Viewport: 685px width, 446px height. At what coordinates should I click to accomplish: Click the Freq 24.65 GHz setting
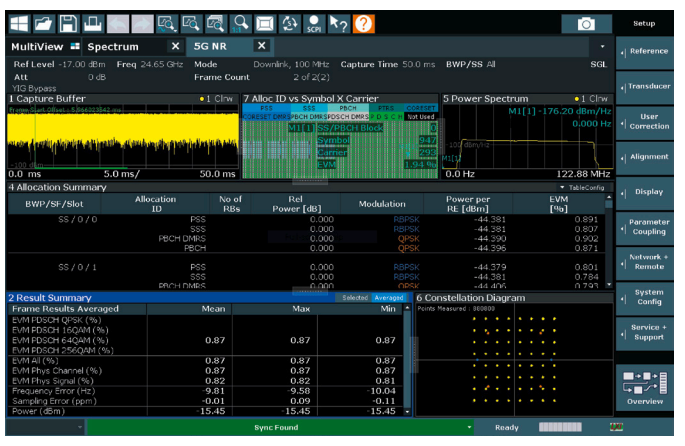pyautogui.click(x=150, y=64)
